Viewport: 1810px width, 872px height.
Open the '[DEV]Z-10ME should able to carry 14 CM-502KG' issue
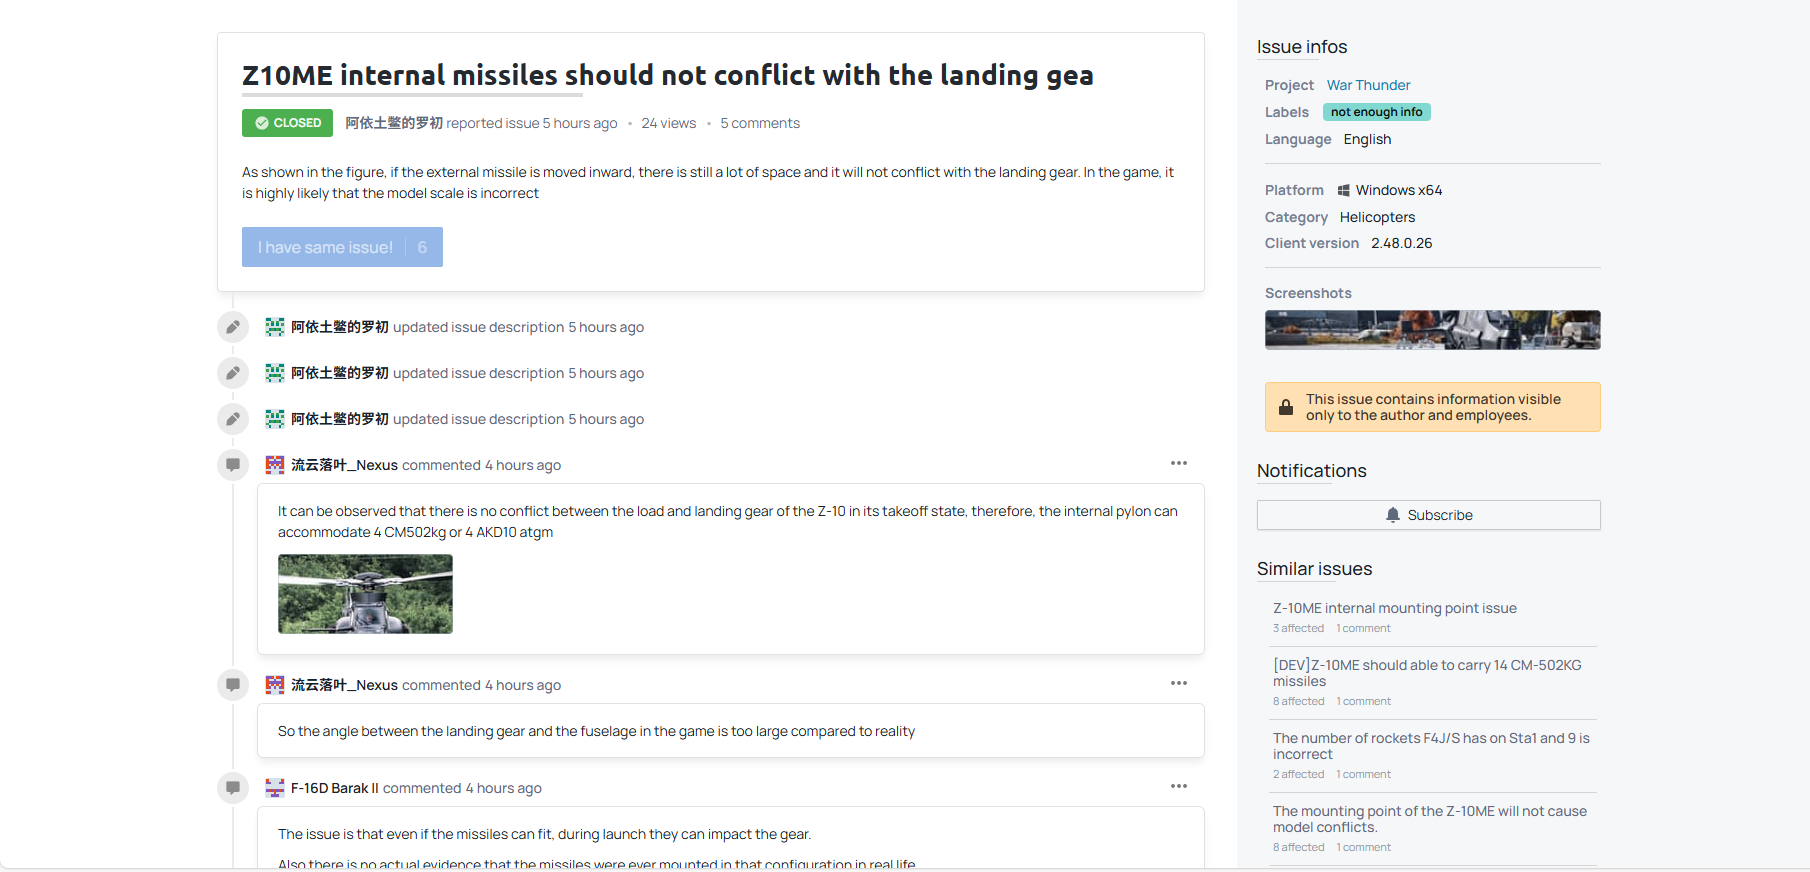click(1427, 673)
